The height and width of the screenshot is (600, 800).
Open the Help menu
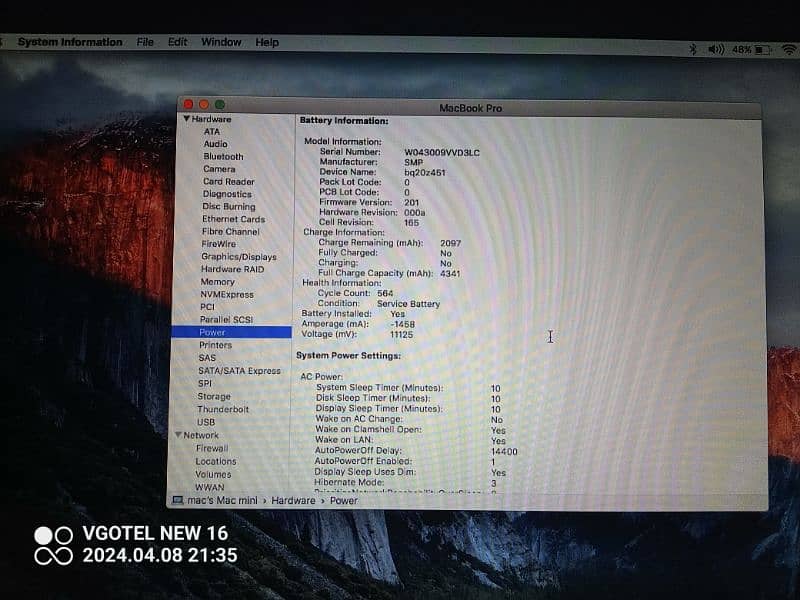click(267, 42)
